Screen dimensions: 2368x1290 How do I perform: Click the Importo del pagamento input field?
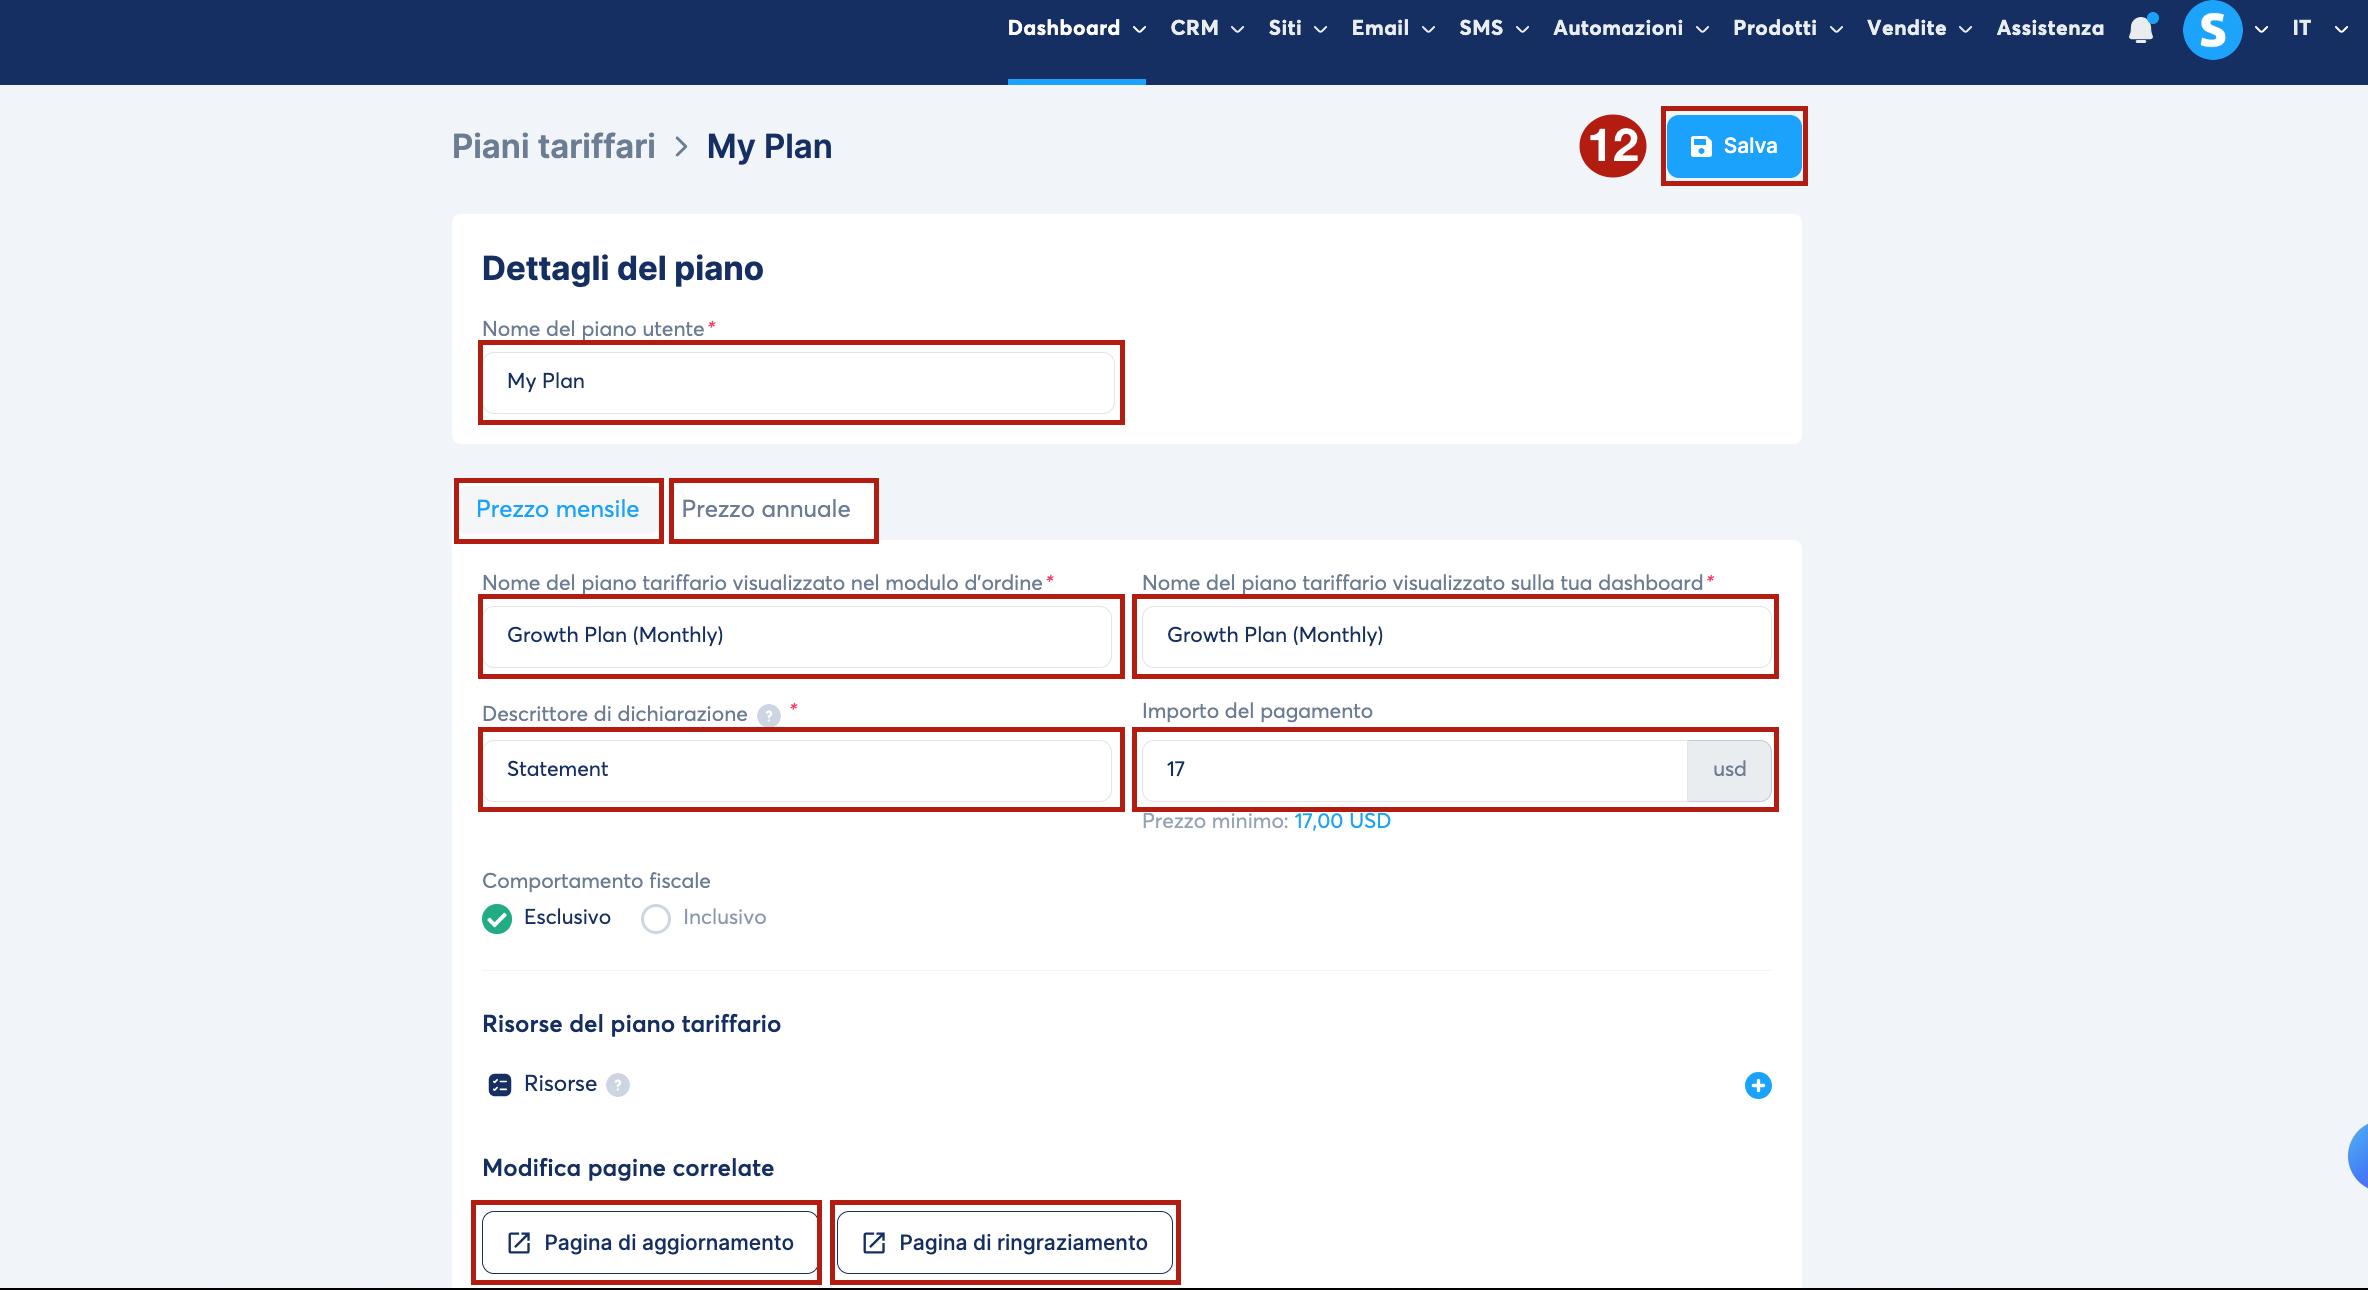pyautogui.click(x=1413, y=769)
